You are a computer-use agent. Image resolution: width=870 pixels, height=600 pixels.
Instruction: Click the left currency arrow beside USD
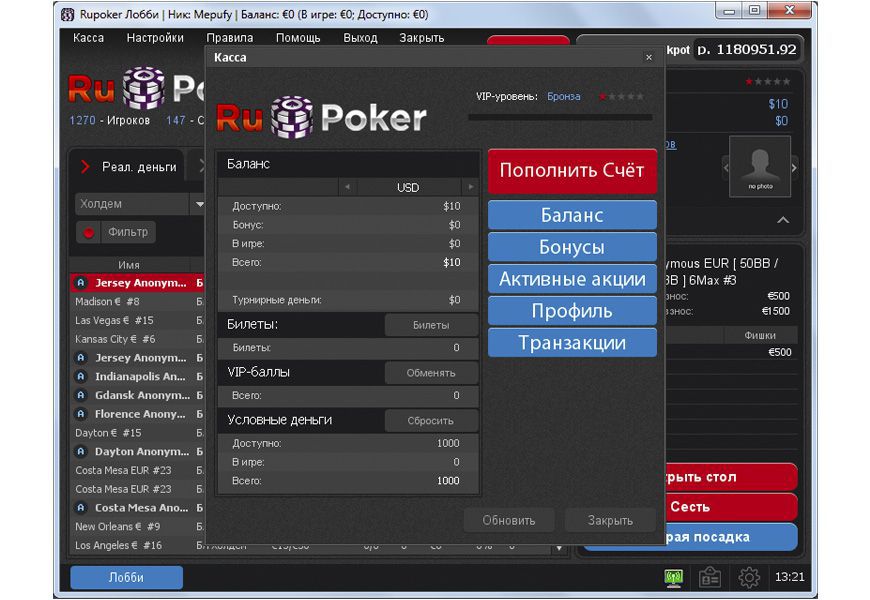click(347, 187)
